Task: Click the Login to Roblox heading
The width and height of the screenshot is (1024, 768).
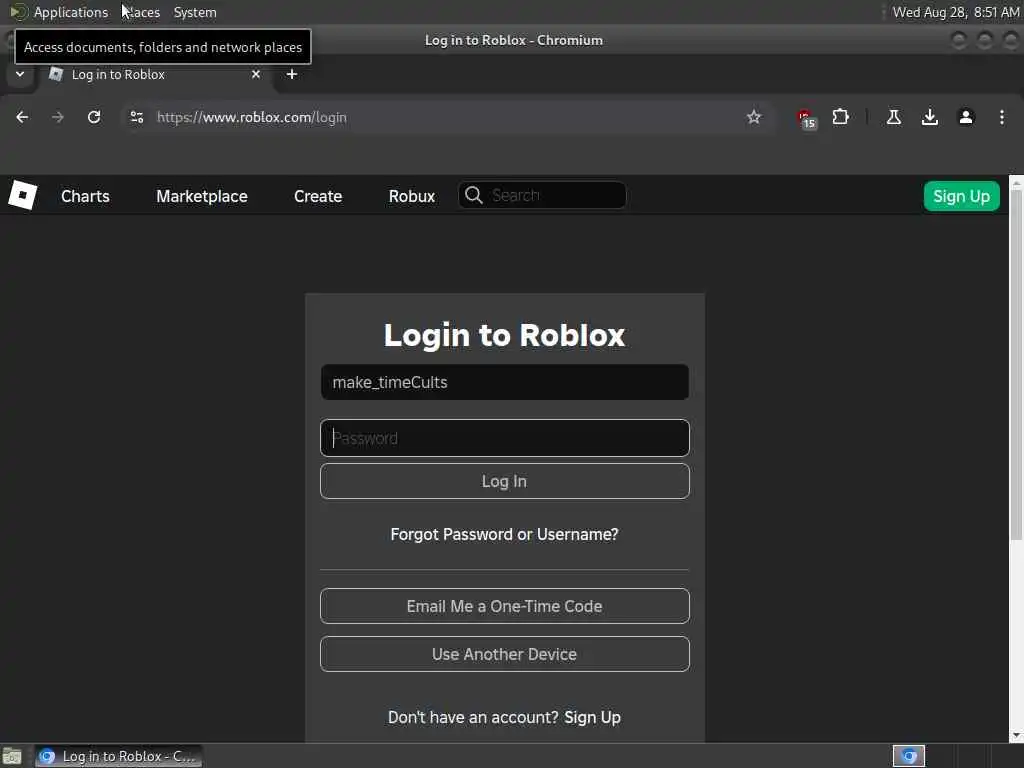Action: [x=504, y=335]
